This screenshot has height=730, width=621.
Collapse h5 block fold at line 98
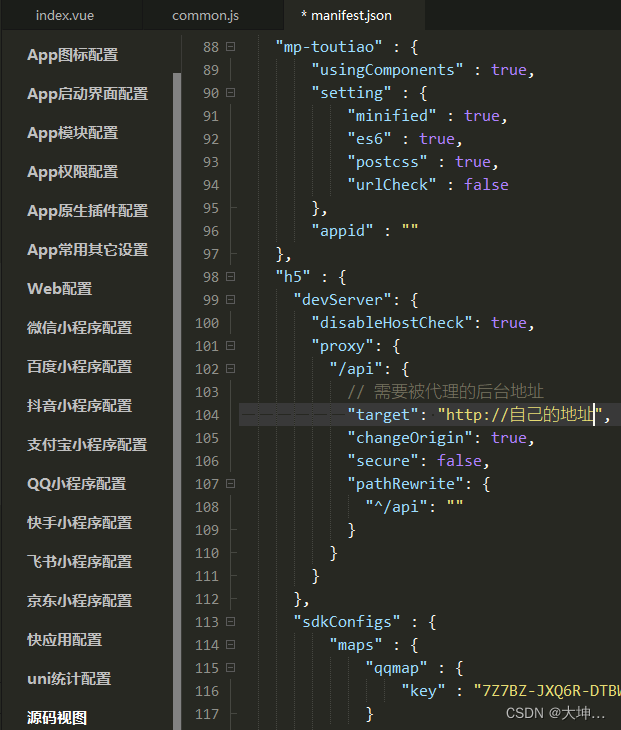230,277
